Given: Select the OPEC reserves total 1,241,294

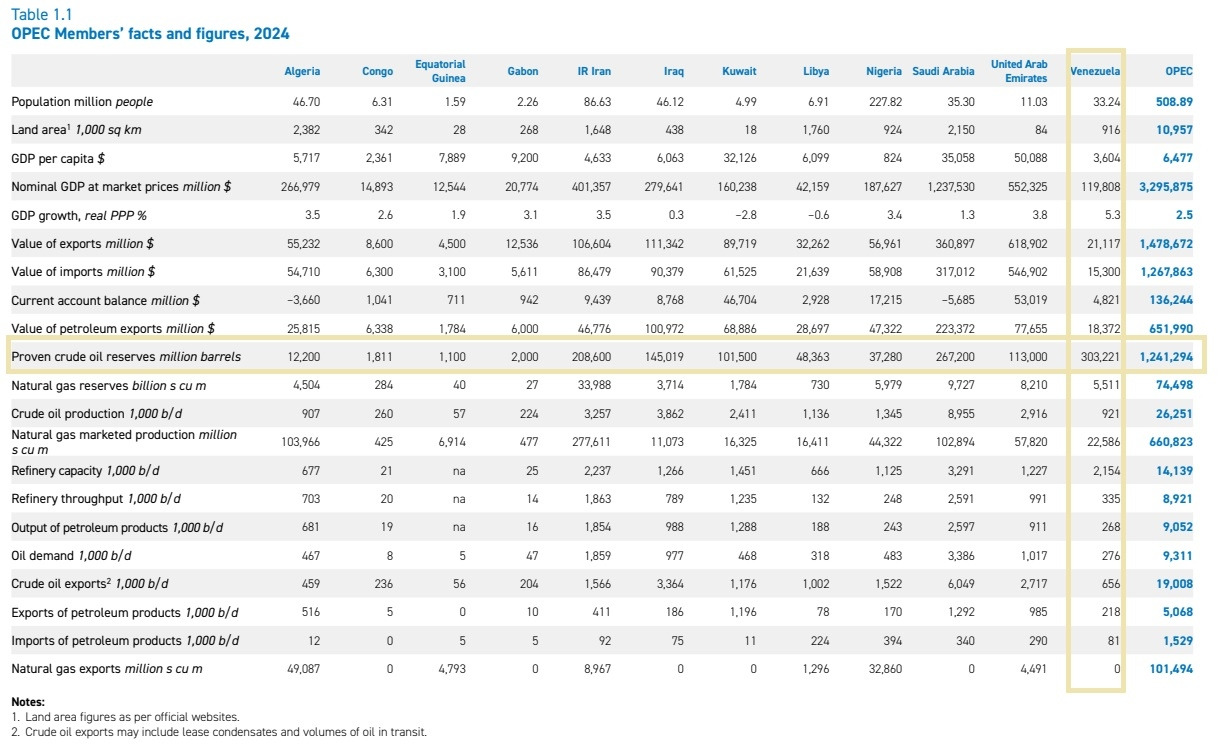Looking at the screenshot, I should pyautogui.click(x=1166, y=357).
